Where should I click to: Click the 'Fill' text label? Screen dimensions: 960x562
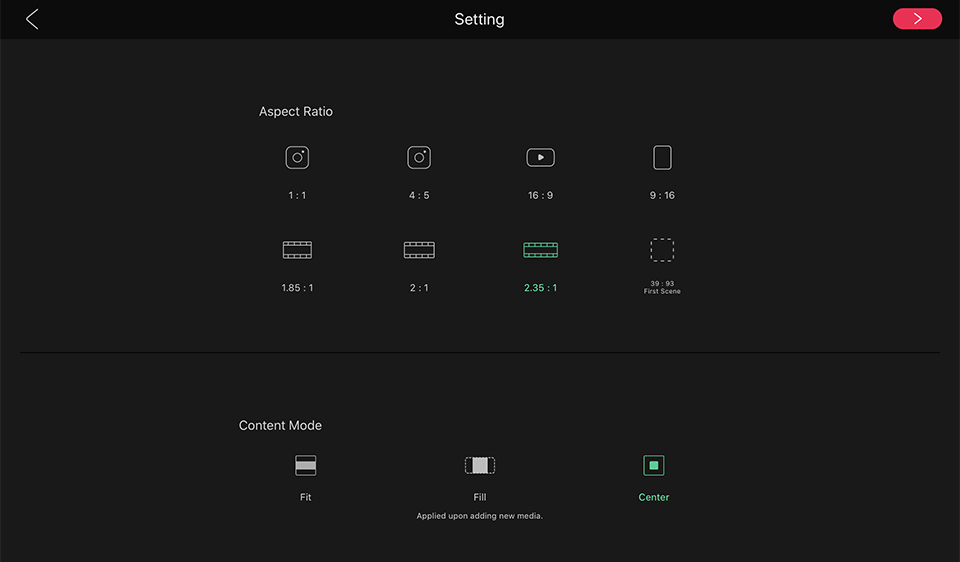(x=479, y=497)
